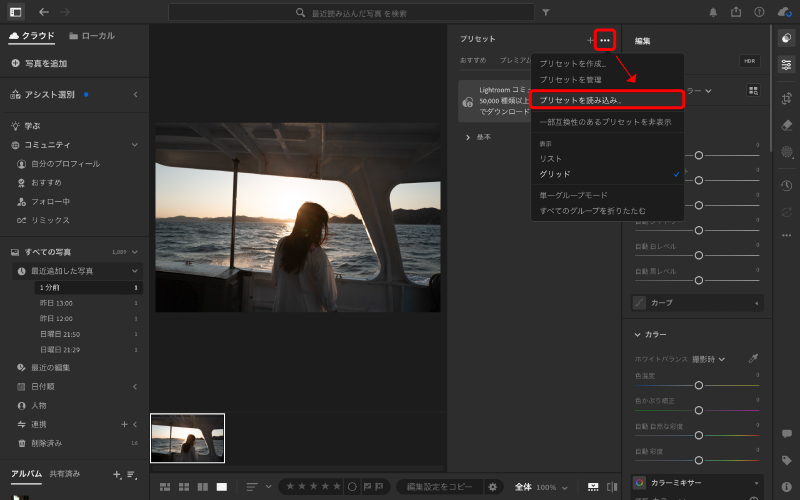This screenshot has width=800, height=500.
Task: Click the notification bell icon
Action: pos(713,13)
